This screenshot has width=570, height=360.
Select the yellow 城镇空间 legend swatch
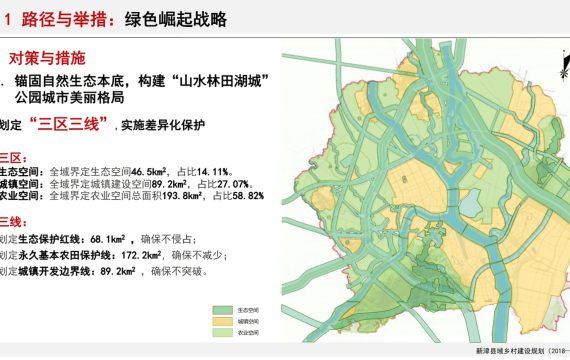click(222, 321)
